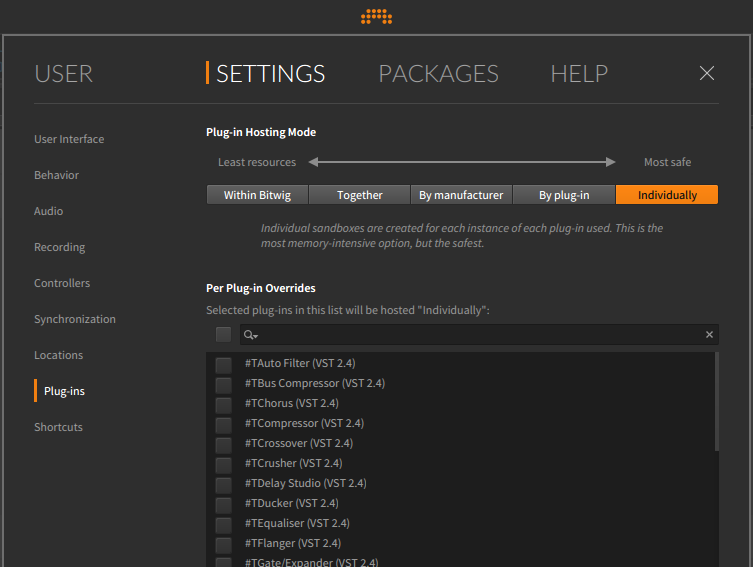Check the #TBus Compressor override box

(x=223, y=385)
